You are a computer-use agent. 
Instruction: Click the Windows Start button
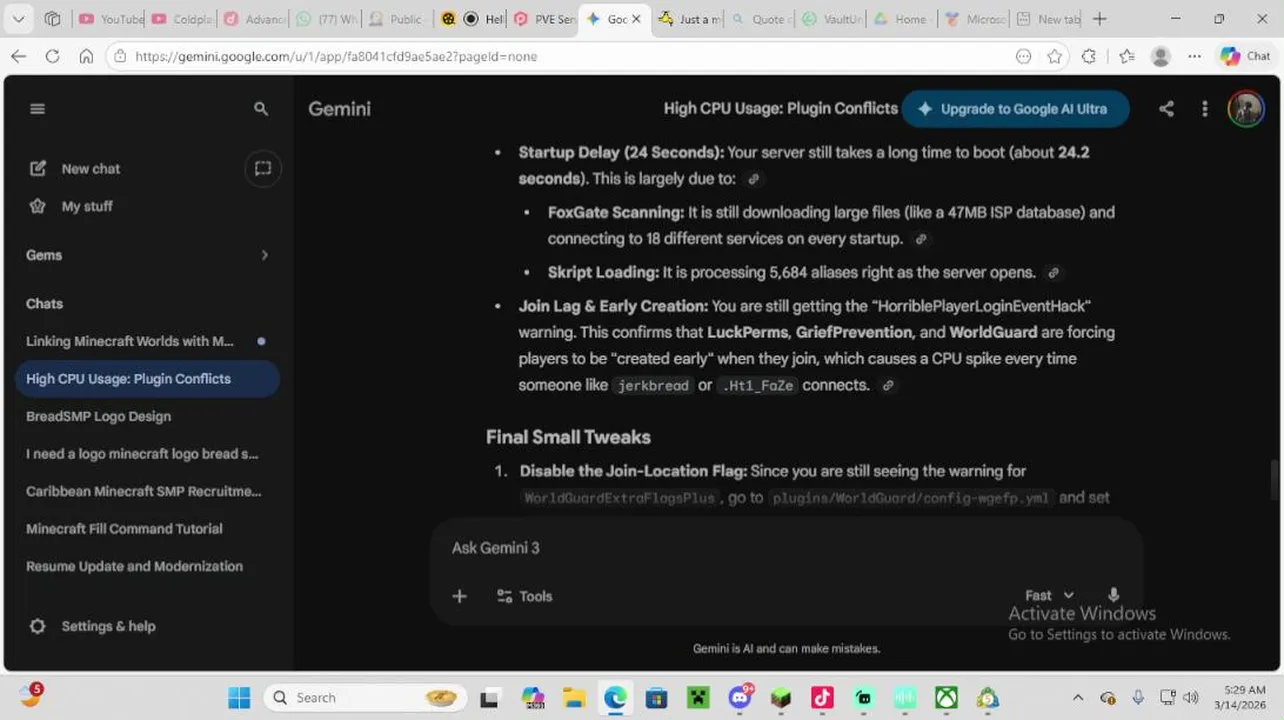coord(240,698)
